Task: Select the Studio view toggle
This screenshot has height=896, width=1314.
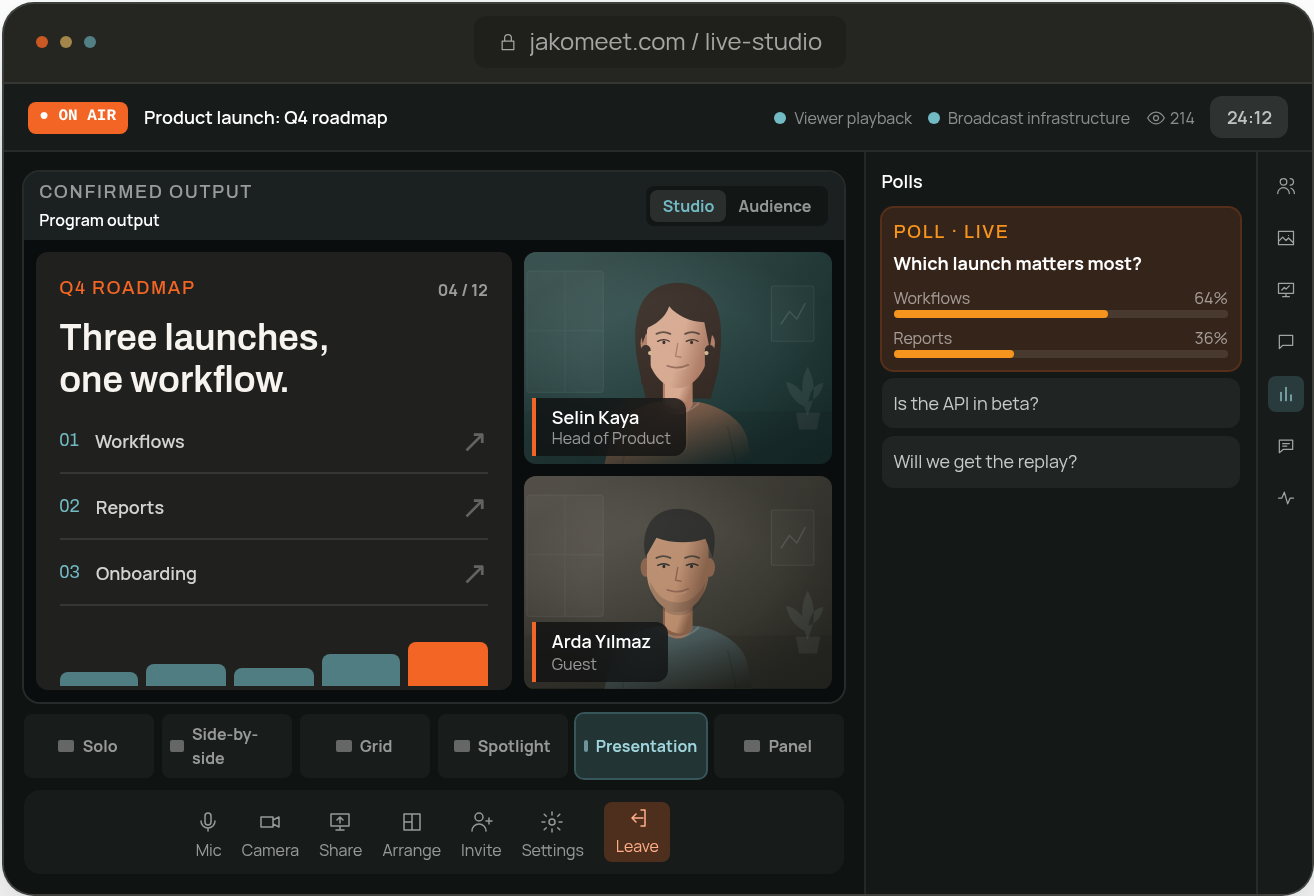Action: pyautogui.click(x=688, y=206)
